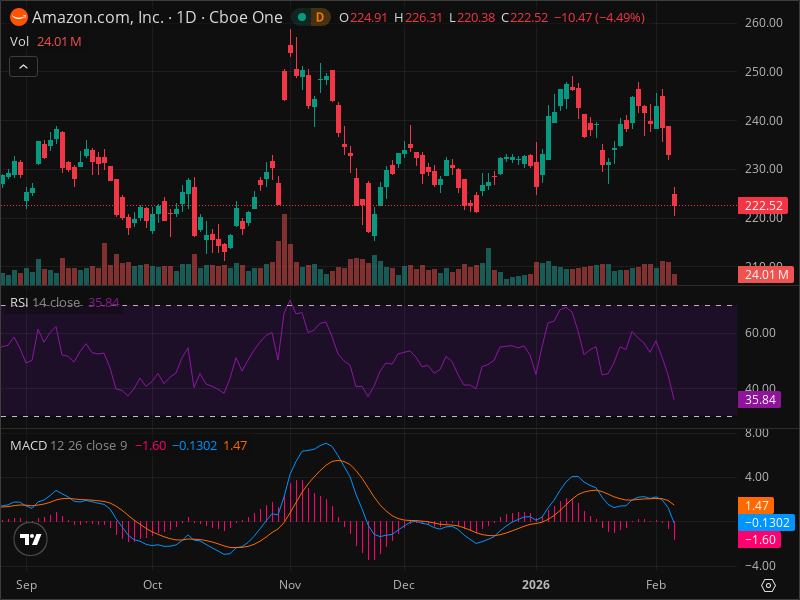The image size is (800, 600).
Task: Click the Amazon logo icon
Action: pyautogui.click(x=19, y=17)
